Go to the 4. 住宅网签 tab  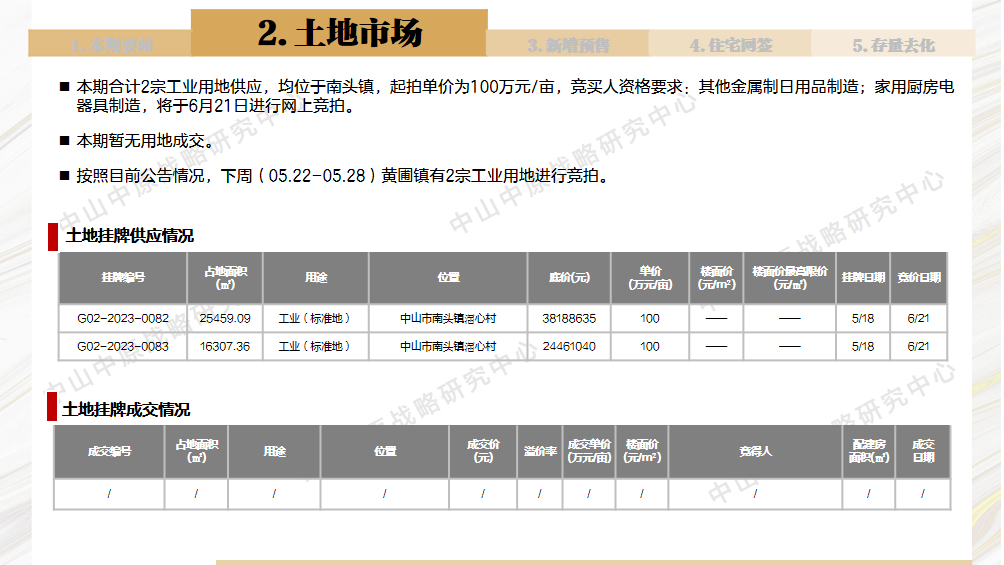[x=730, y=45]
